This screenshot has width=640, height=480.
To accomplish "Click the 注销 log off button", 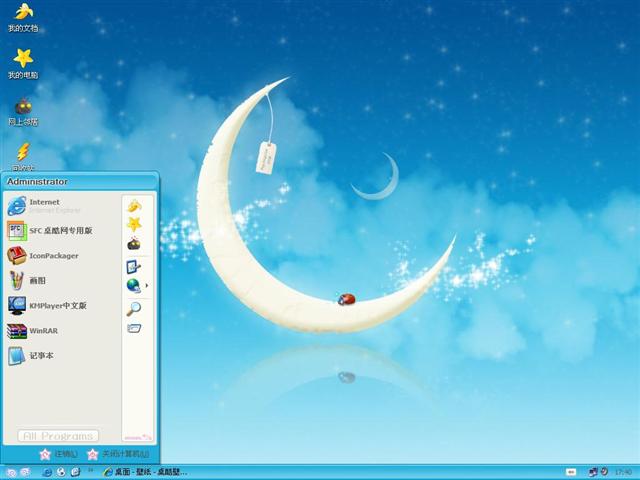I will pyautogui.click(x=58, y=454).
